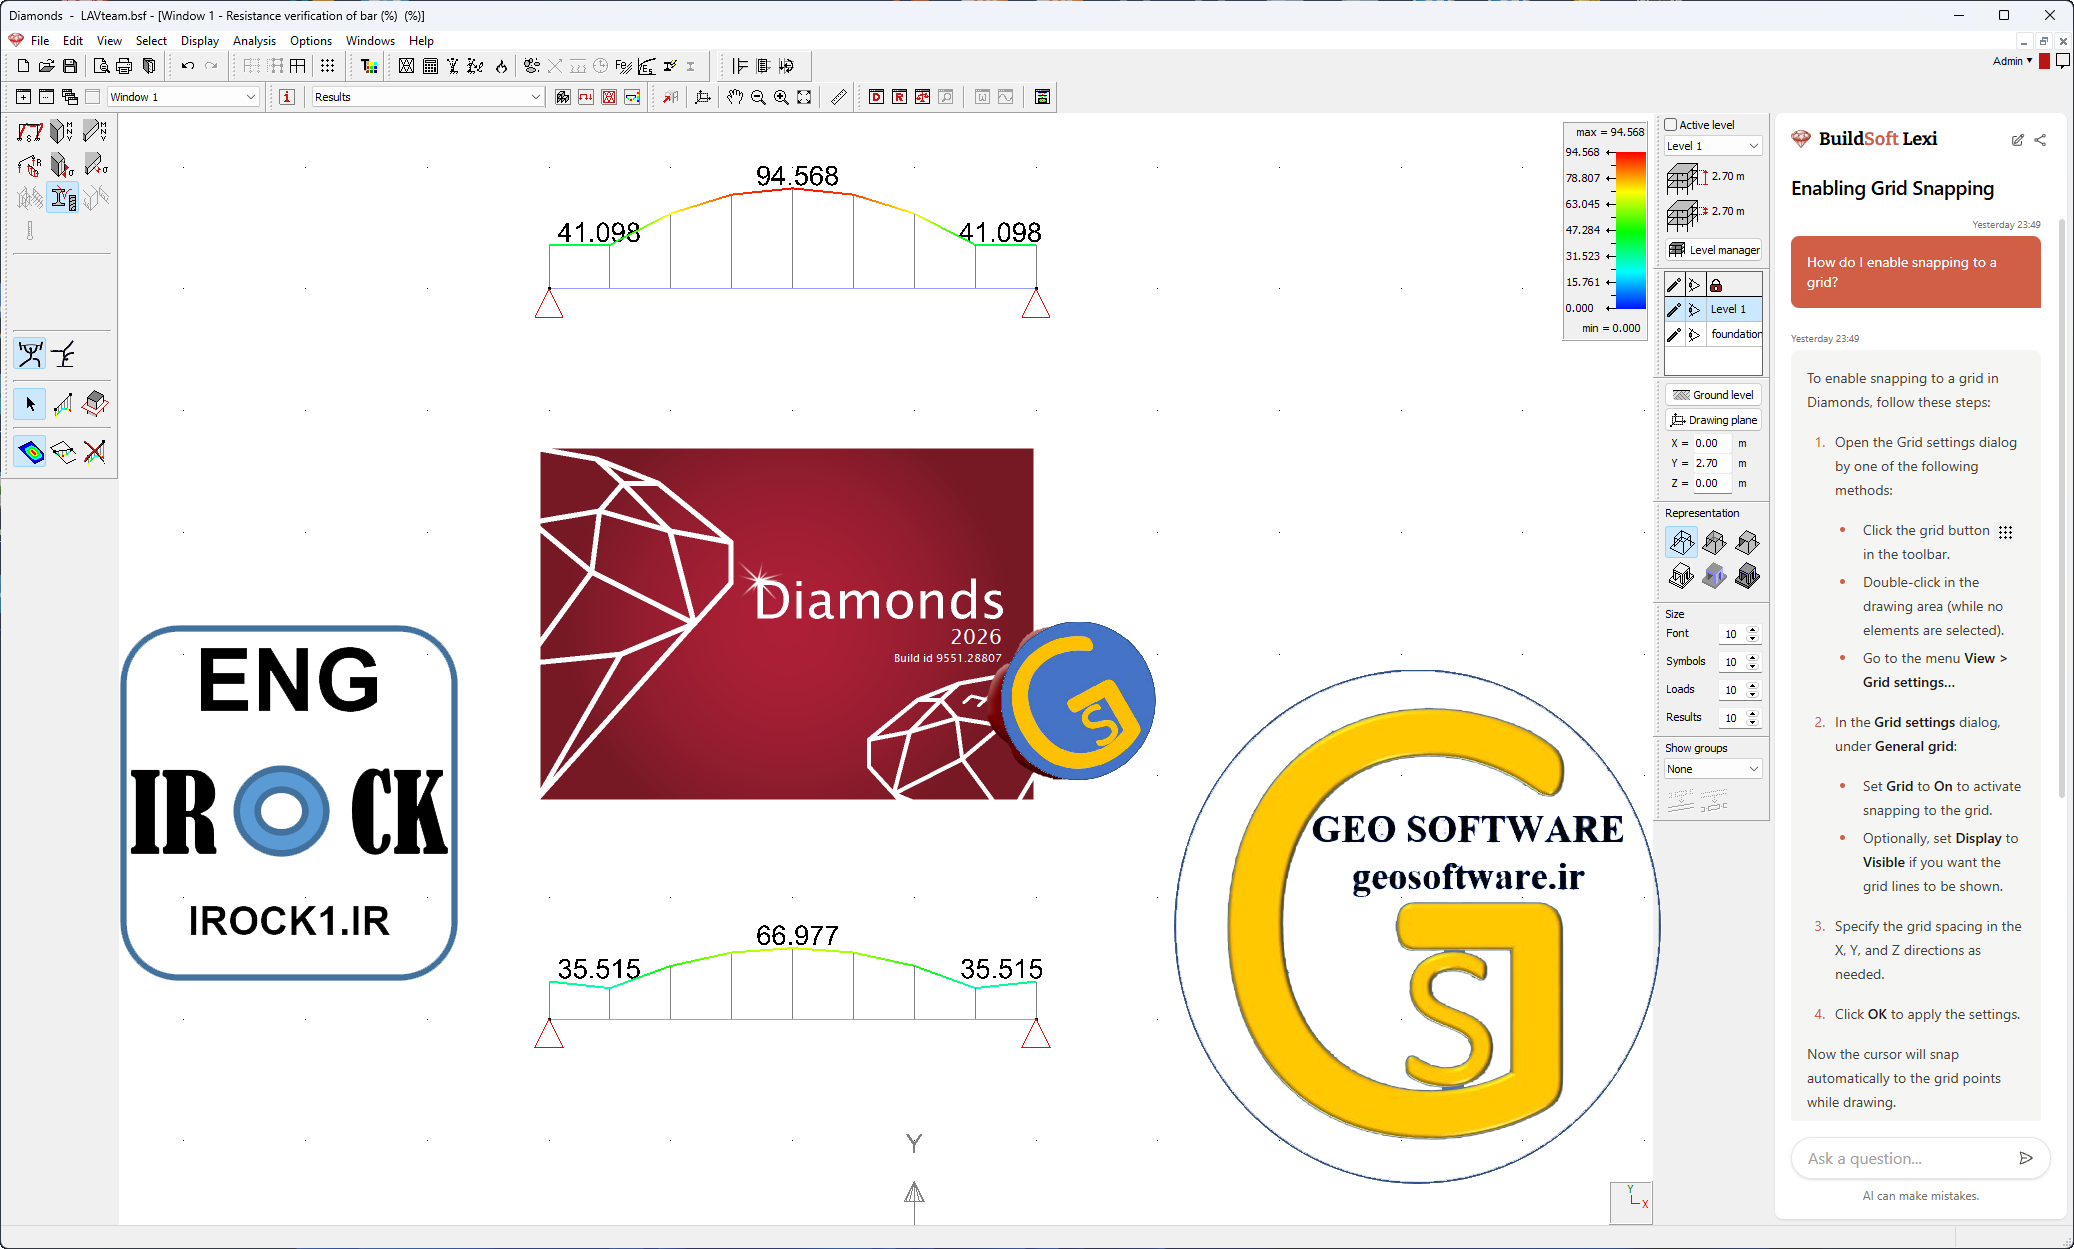The width and height of the screenshot is (2074, 1249).
Task: Select the measuring ruler tool
Action: coord(839,97)
